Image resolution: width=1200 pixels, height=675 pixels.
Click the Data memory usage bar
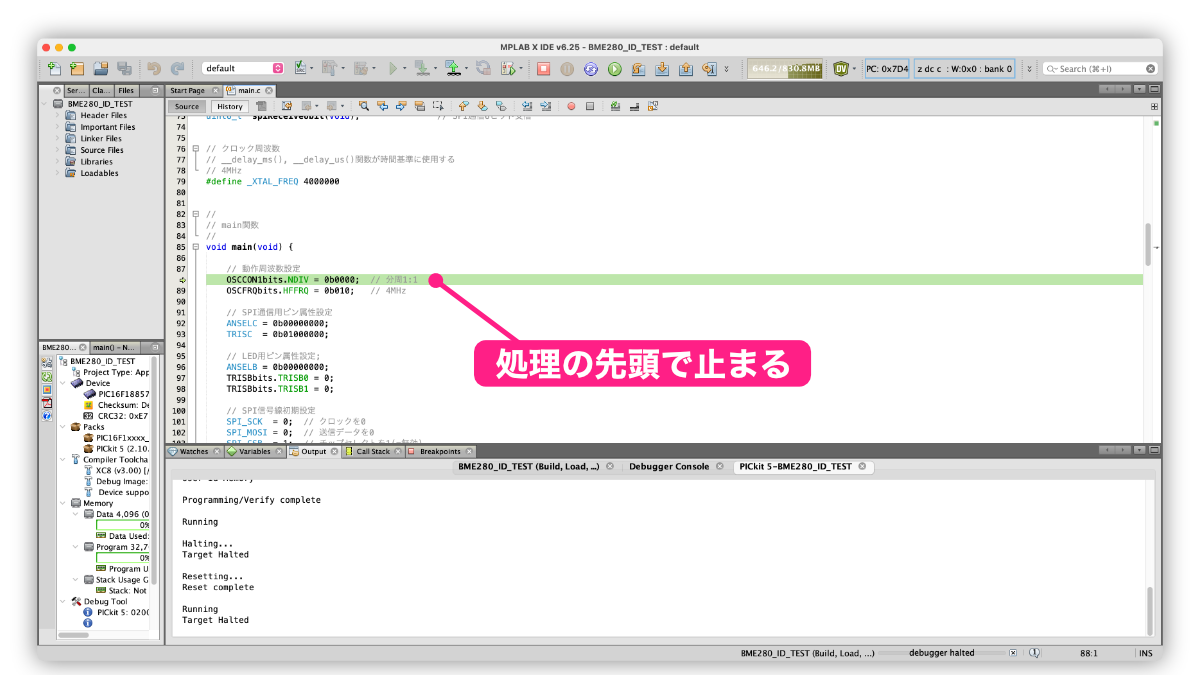click(123, 524)
